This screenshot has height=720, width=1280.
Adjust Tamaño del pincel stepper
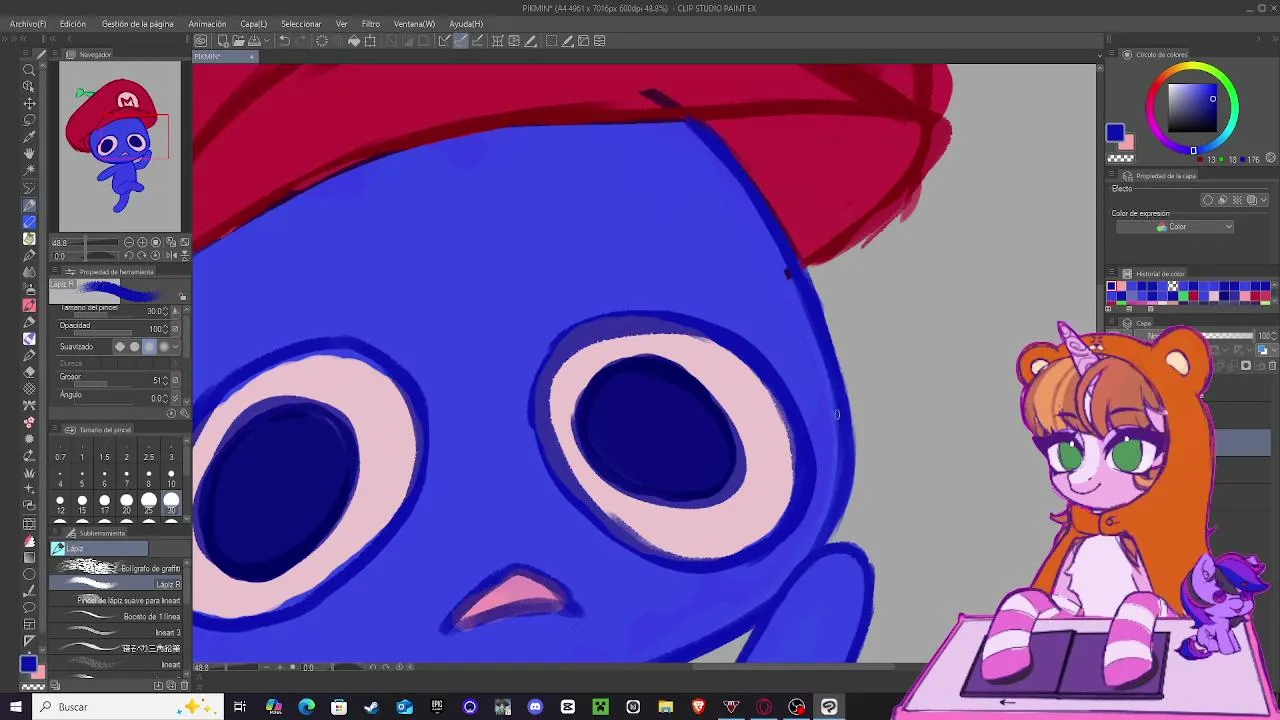166,311
